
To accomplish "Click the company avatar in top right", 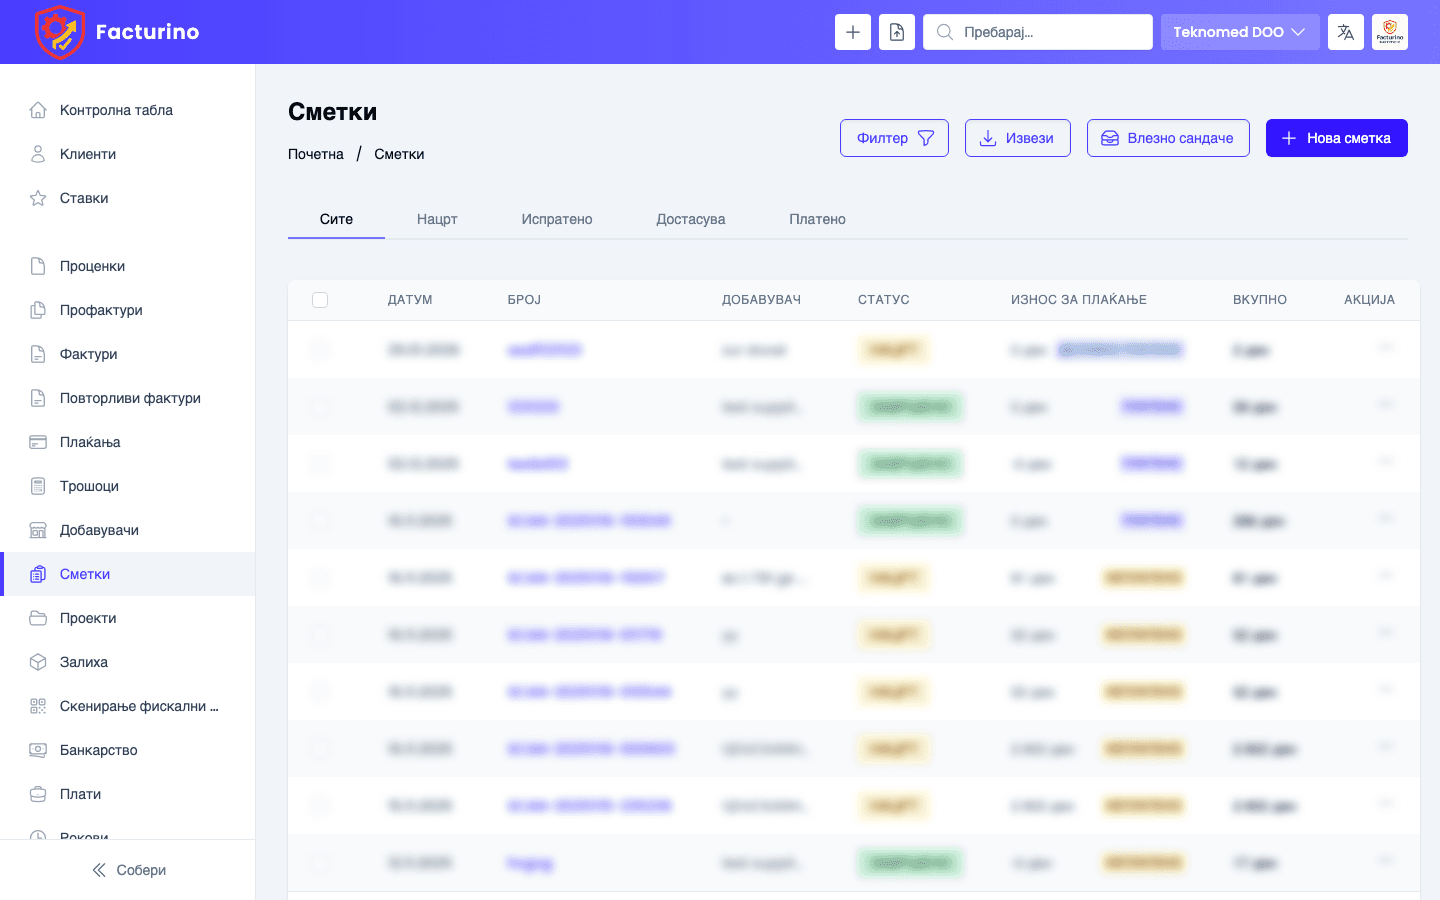I will click(1390, 32).
